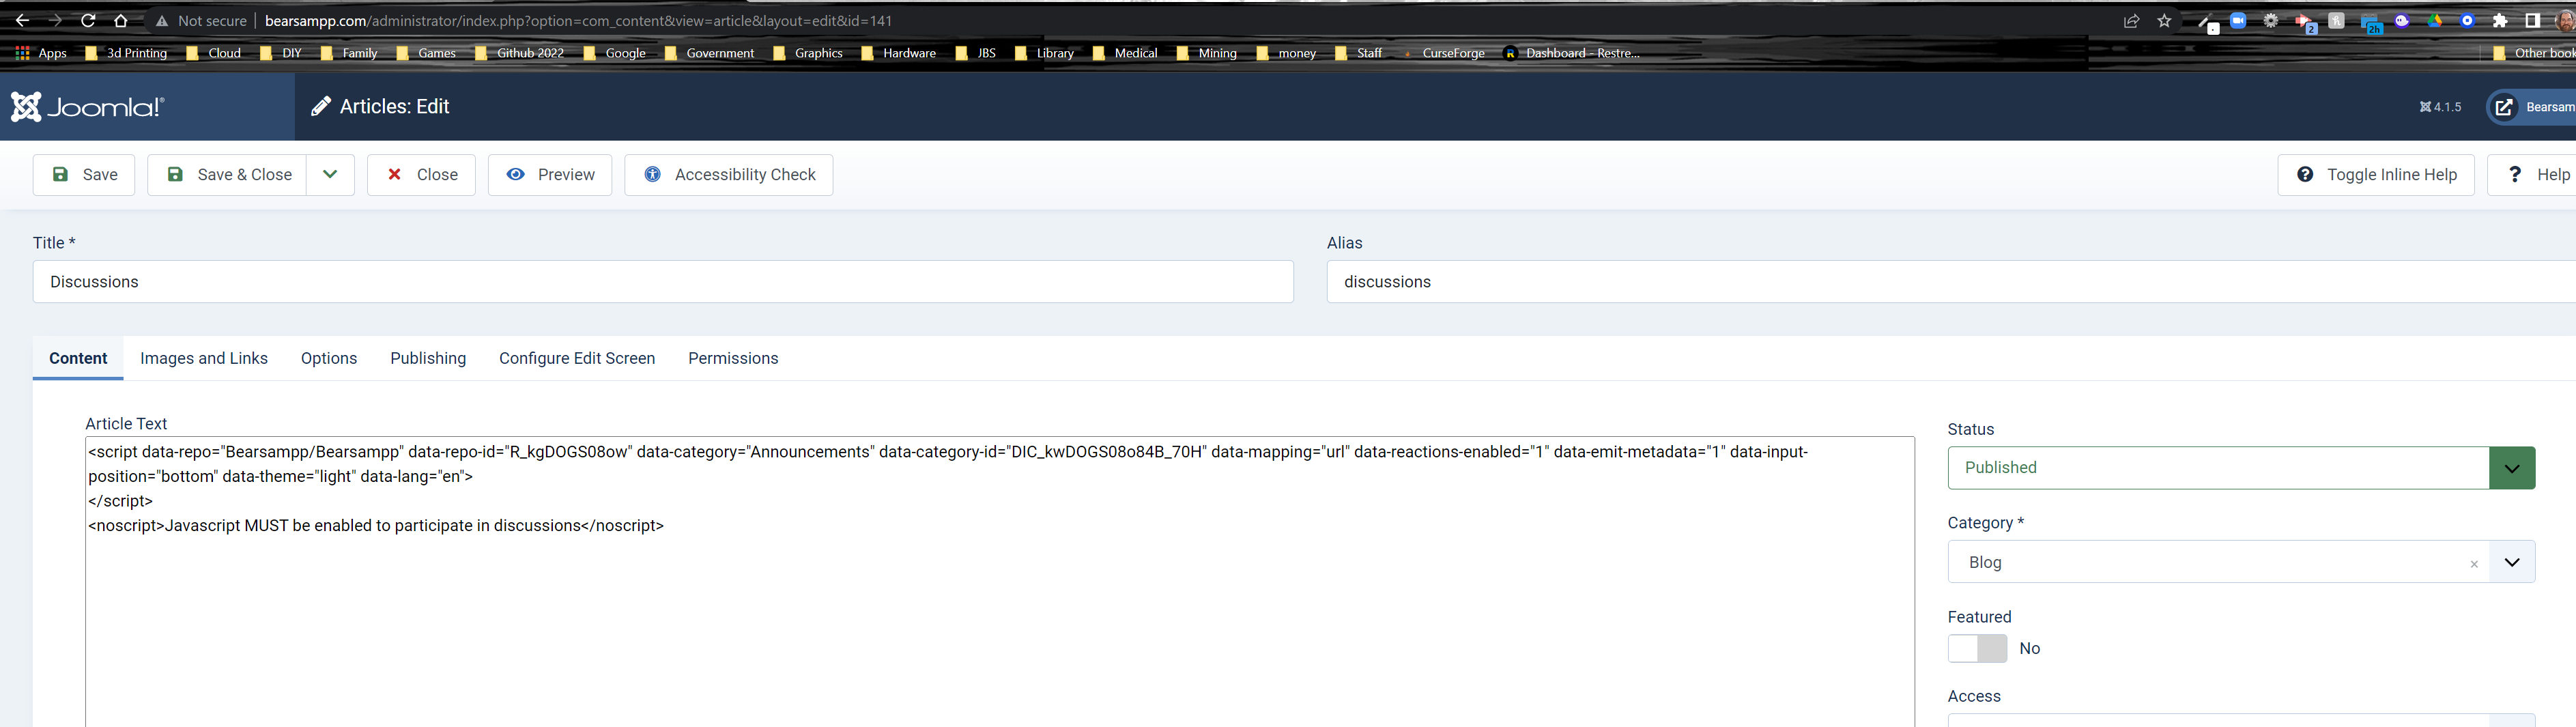
Task: Expand the Save & Close dropdown arrow
Action: (330, 174)
